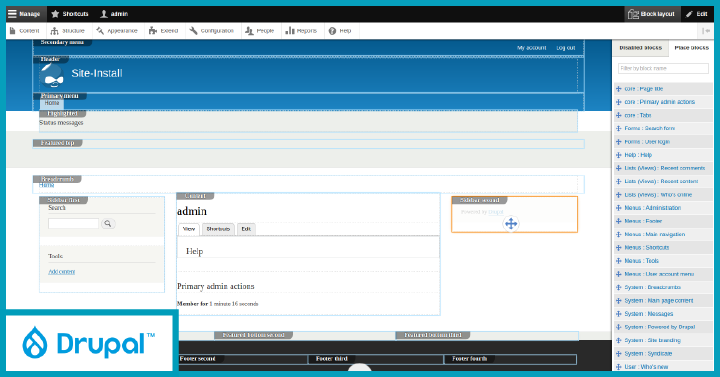This screenshot has width=720, height=377.
Task: Select Menus : Shortcuts block
Action: pos(647,248)
